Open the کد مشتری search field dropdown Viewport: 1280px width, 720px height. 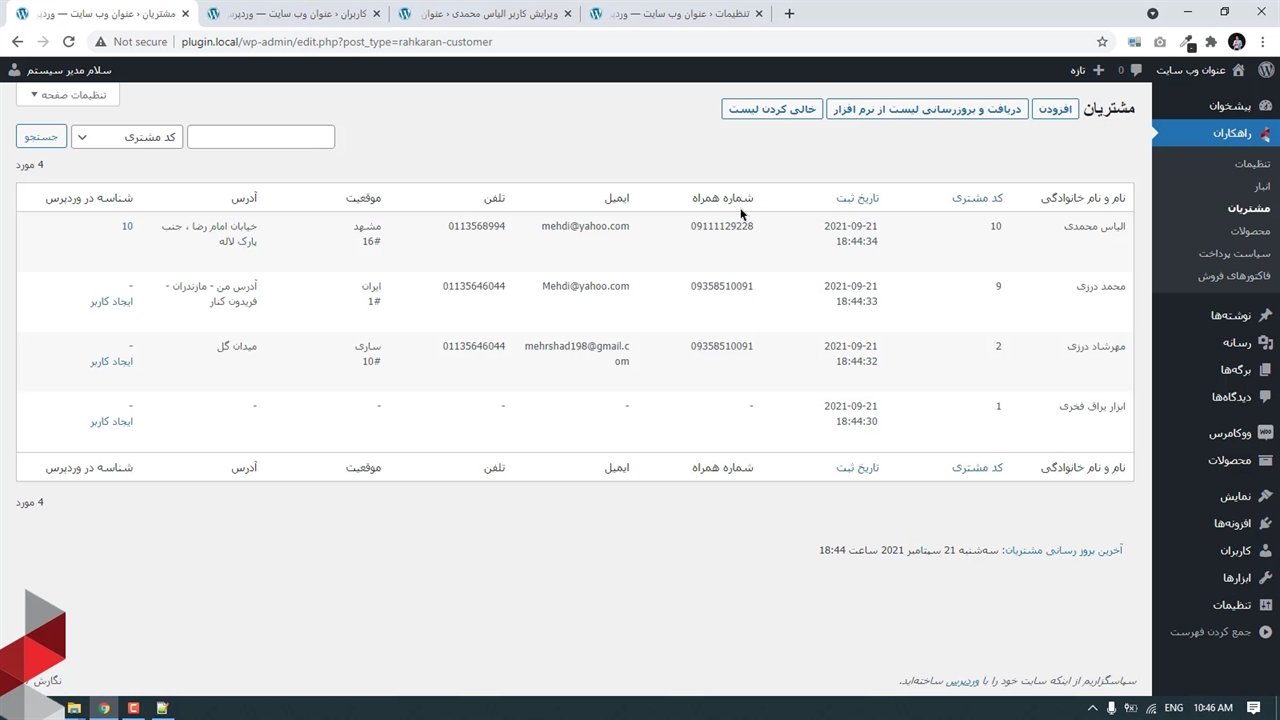[x=127, y=137]
